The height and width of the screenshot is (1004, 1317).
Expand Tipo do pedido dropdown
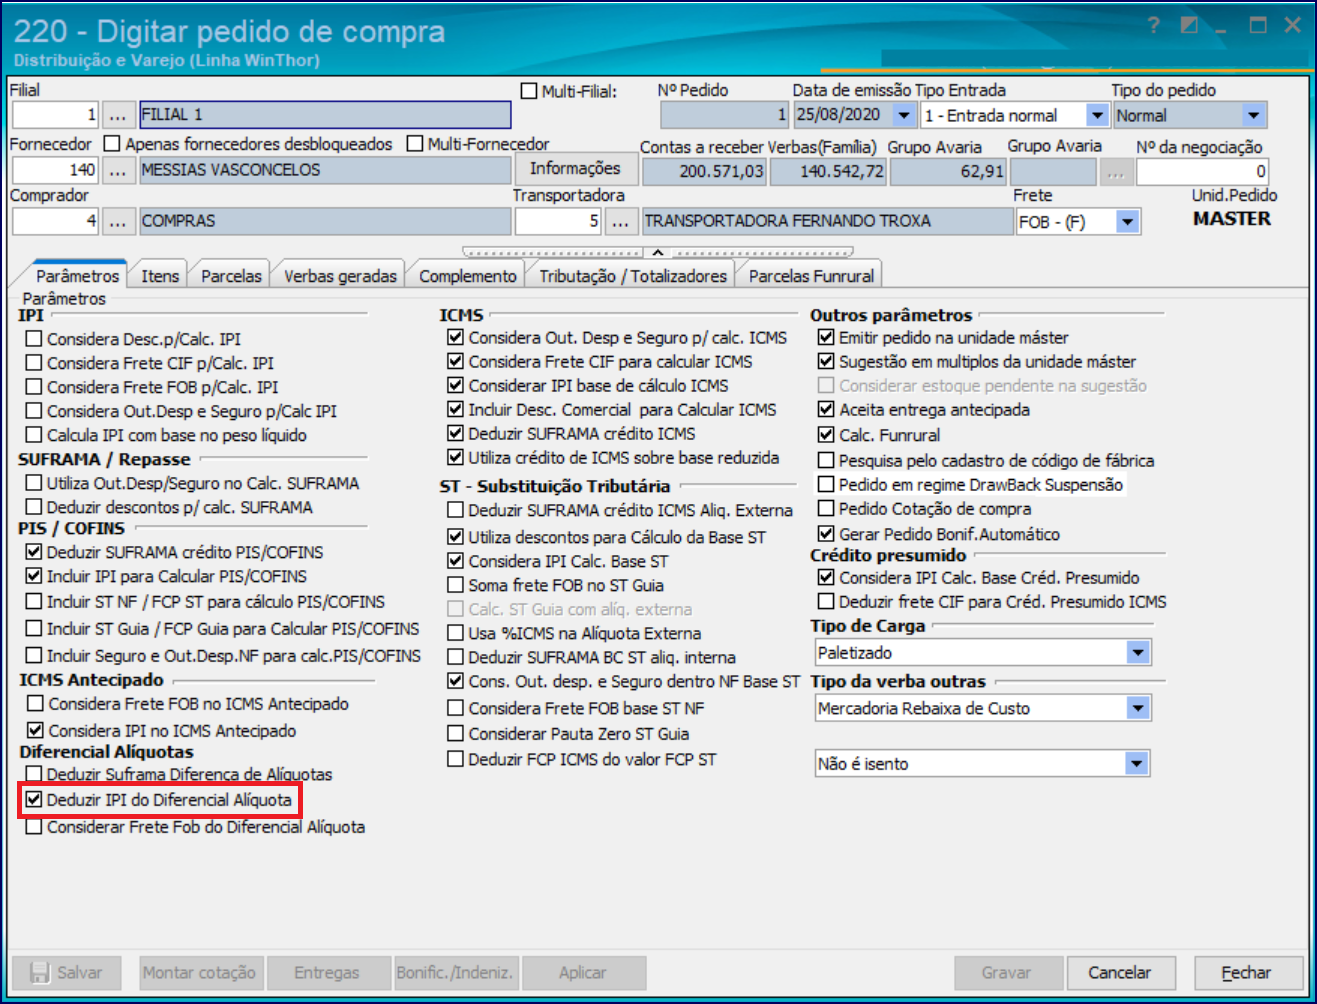pyautogui.click(x=1254, y=115)
